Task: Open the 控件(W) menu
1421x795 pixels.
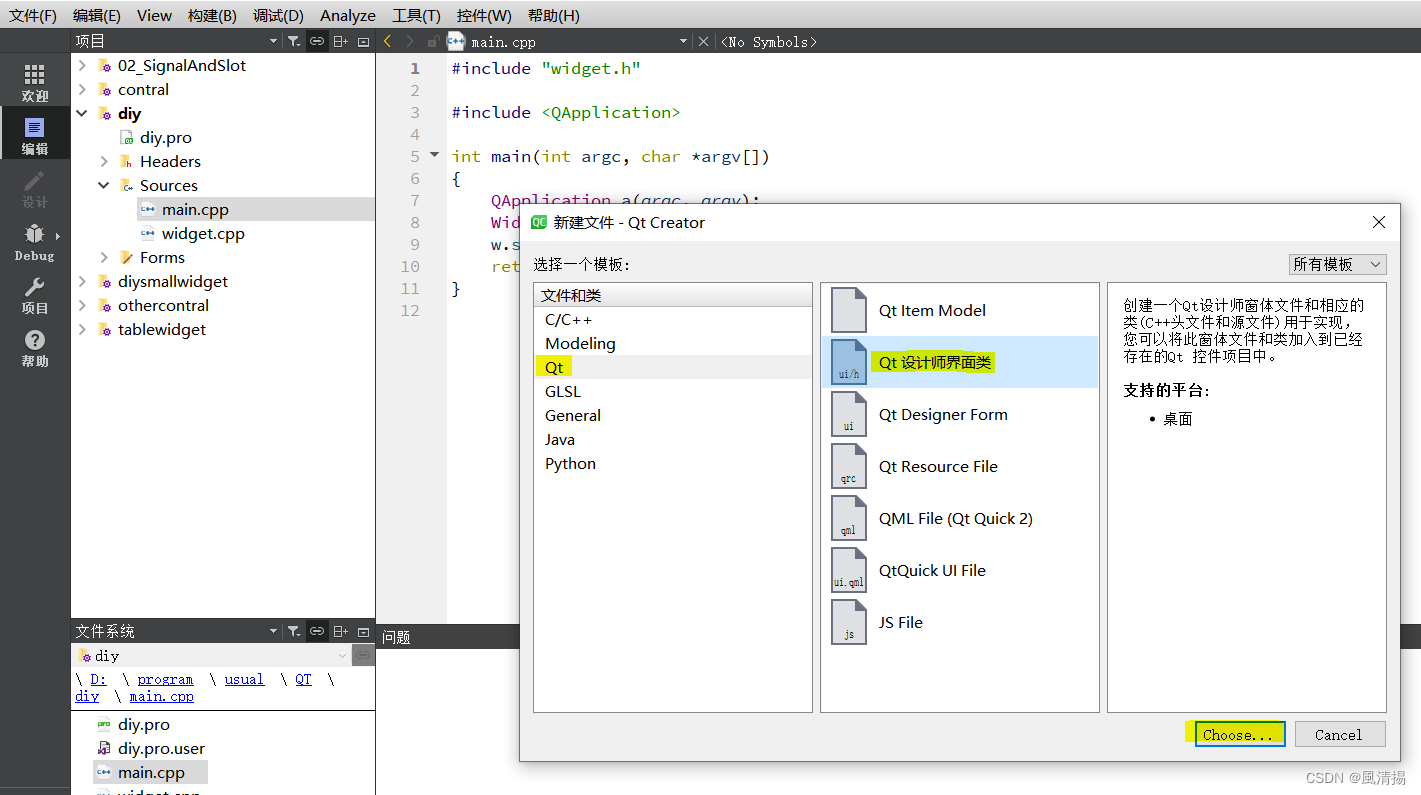Action: [484, 15]
